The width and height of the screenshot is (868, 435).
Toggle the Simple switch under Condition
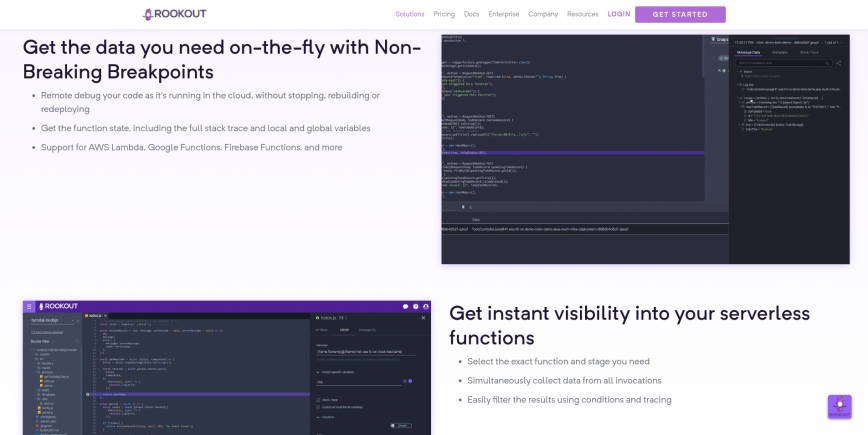coord(401,426)
